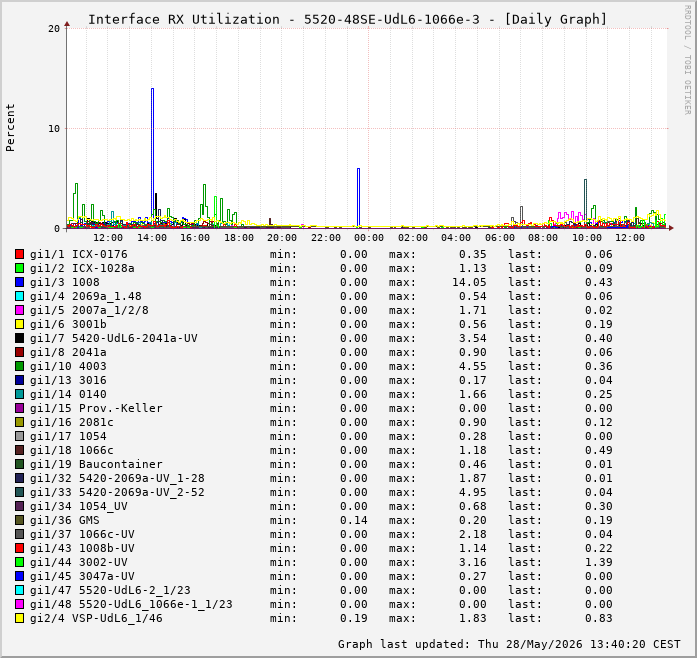Select the 20:00 time axis label
Image resolution: width=697 pixels, height=658 pixels.
[x=282, y=238]
